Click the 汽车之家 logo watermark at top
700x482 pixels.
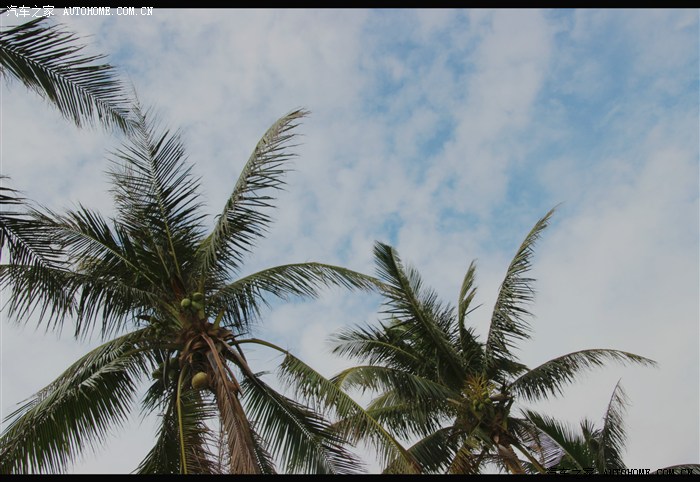coord(28,11)
